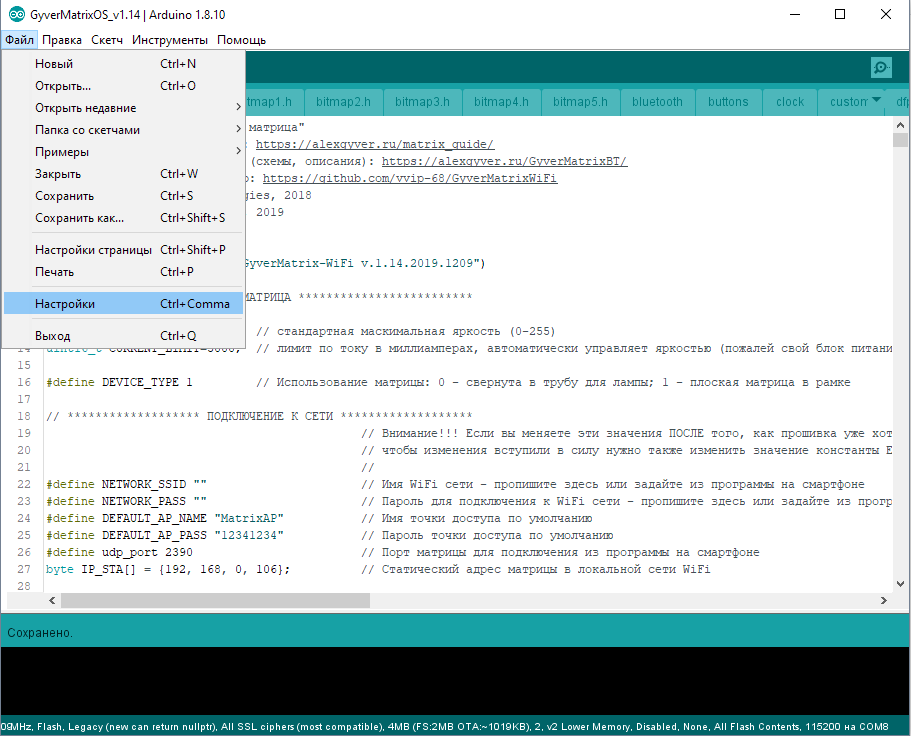Switch to the clock tab
This screenshot has width=911, height=736.
point(790,102)
